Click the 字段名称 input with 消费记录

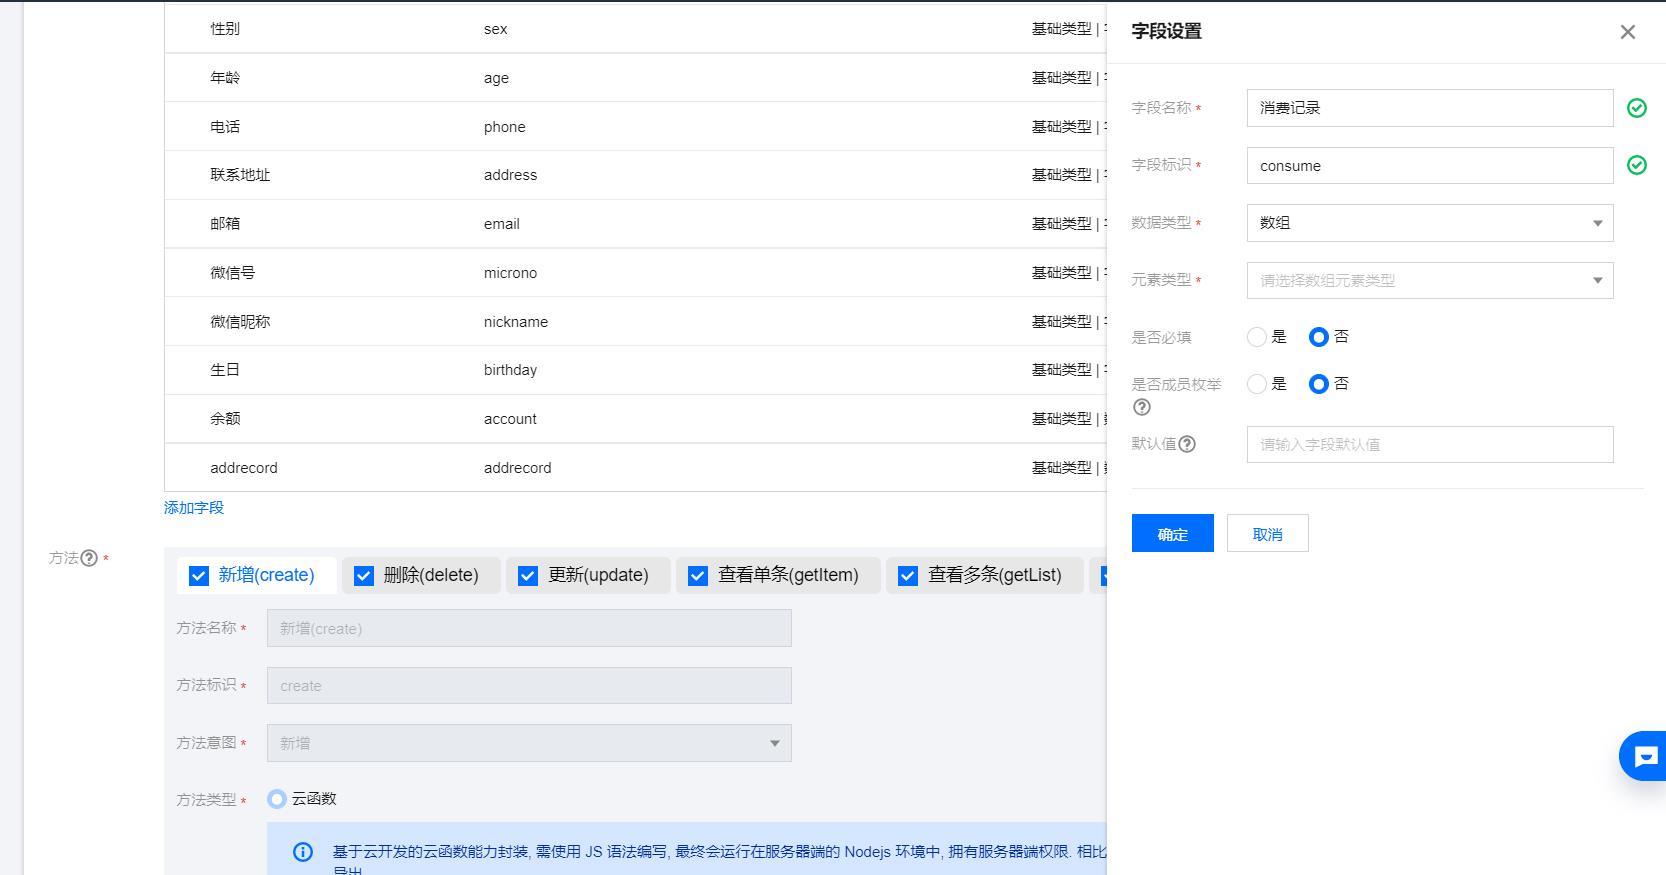click(x=1429, y=108)
